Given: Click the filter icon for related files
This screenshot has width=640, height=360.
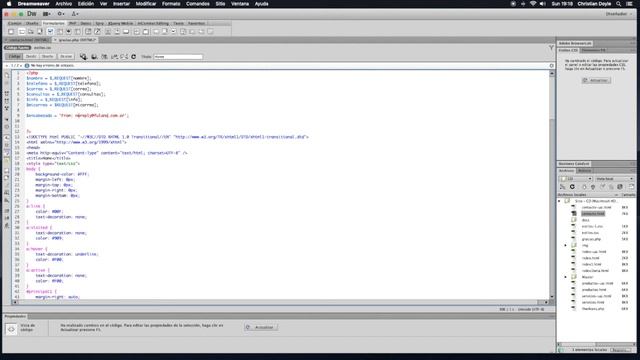Looking at the screenshot, I should click(551, 48).
